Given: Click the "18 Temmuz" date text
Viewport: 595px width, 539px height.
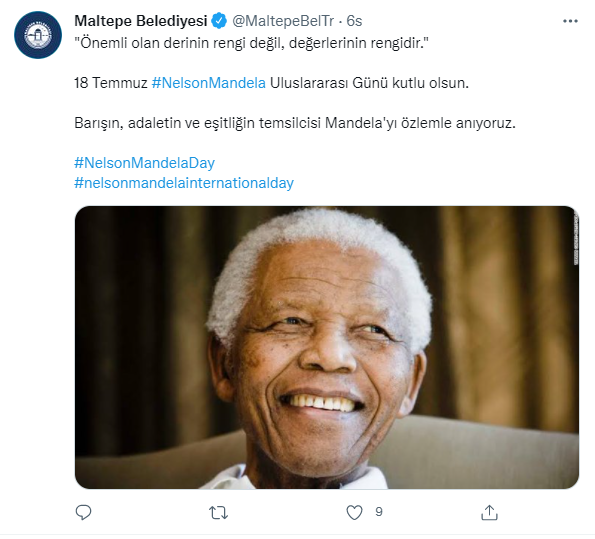Looking at the screenshot, I should click(111, 83).
